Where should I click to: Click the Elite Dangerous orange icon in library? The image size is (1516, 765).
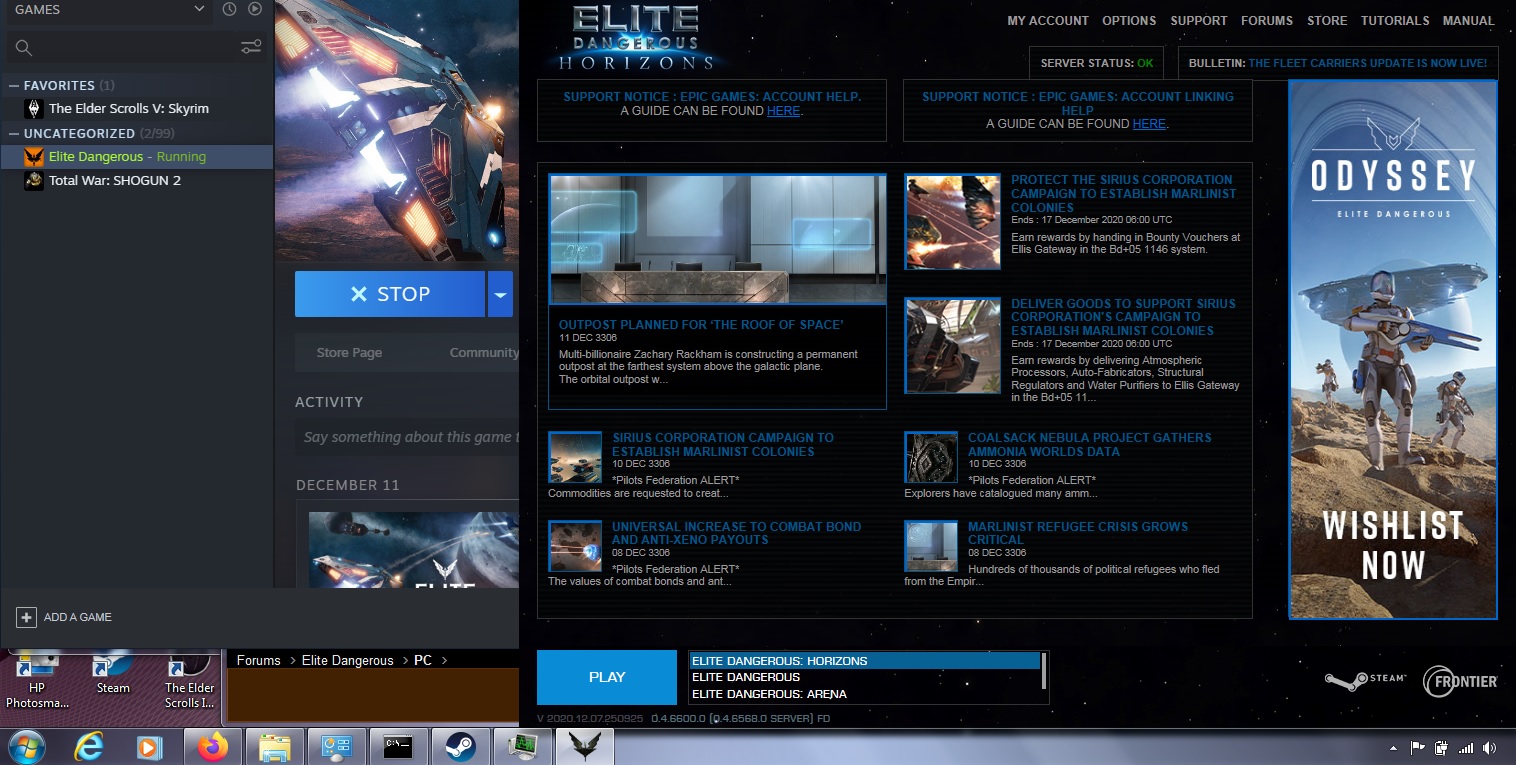pyautogui.click(x=34, y=157)
